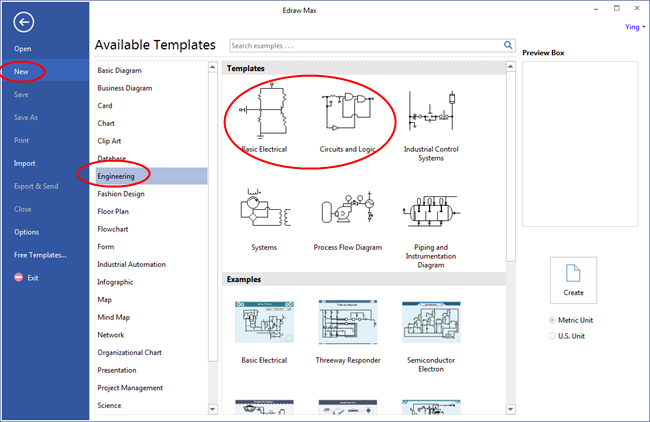Viewport: 650px width, 422px height.
Task: Choose the Circuits and Logic template icon
Action: click(x=346, y=113)
